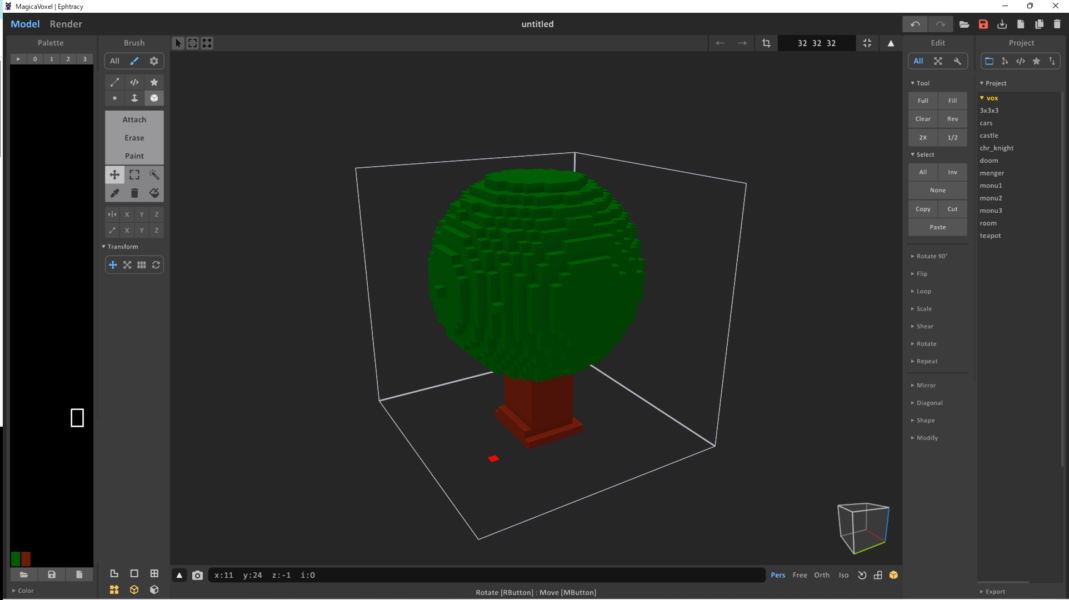Switch camera to Pers mode
Screen dimensions: 1069x600
778,575
